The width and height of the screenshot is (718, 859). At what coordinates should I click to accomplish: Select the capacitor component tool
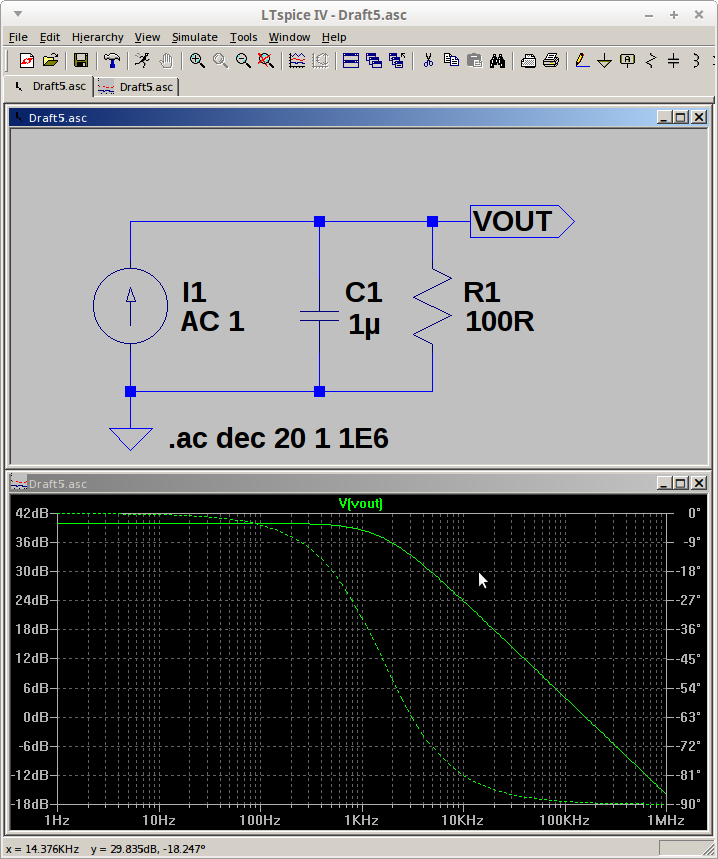[x=674, y=60]
